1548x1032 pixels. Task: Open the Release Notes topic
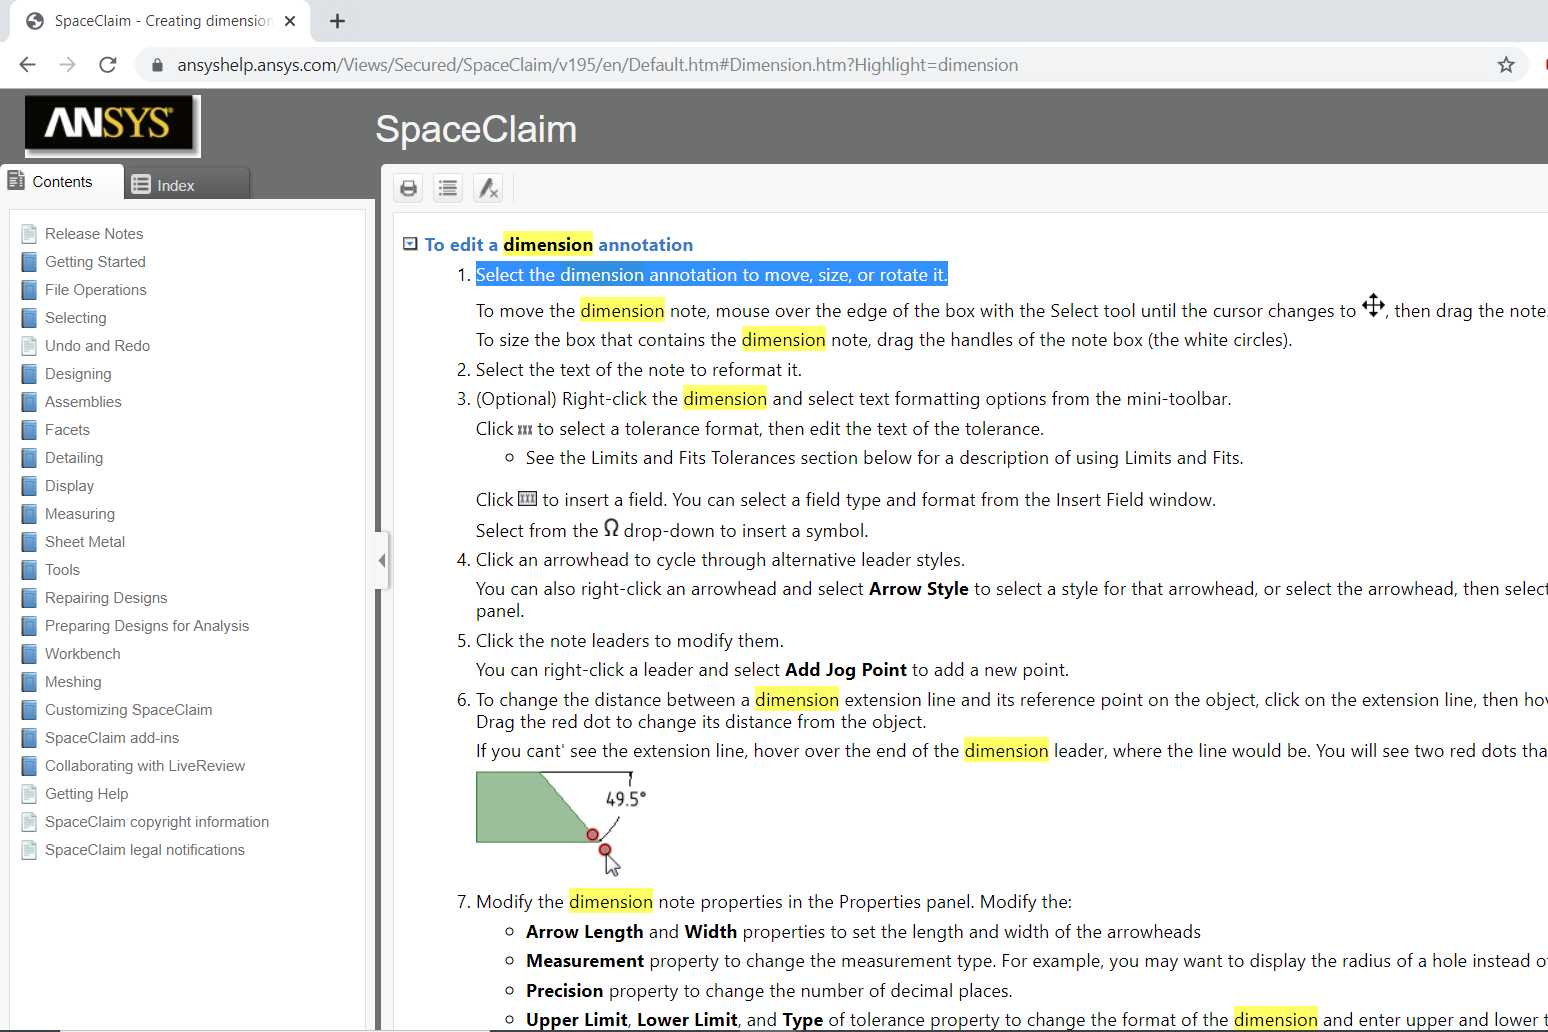(x=94, y=234)
